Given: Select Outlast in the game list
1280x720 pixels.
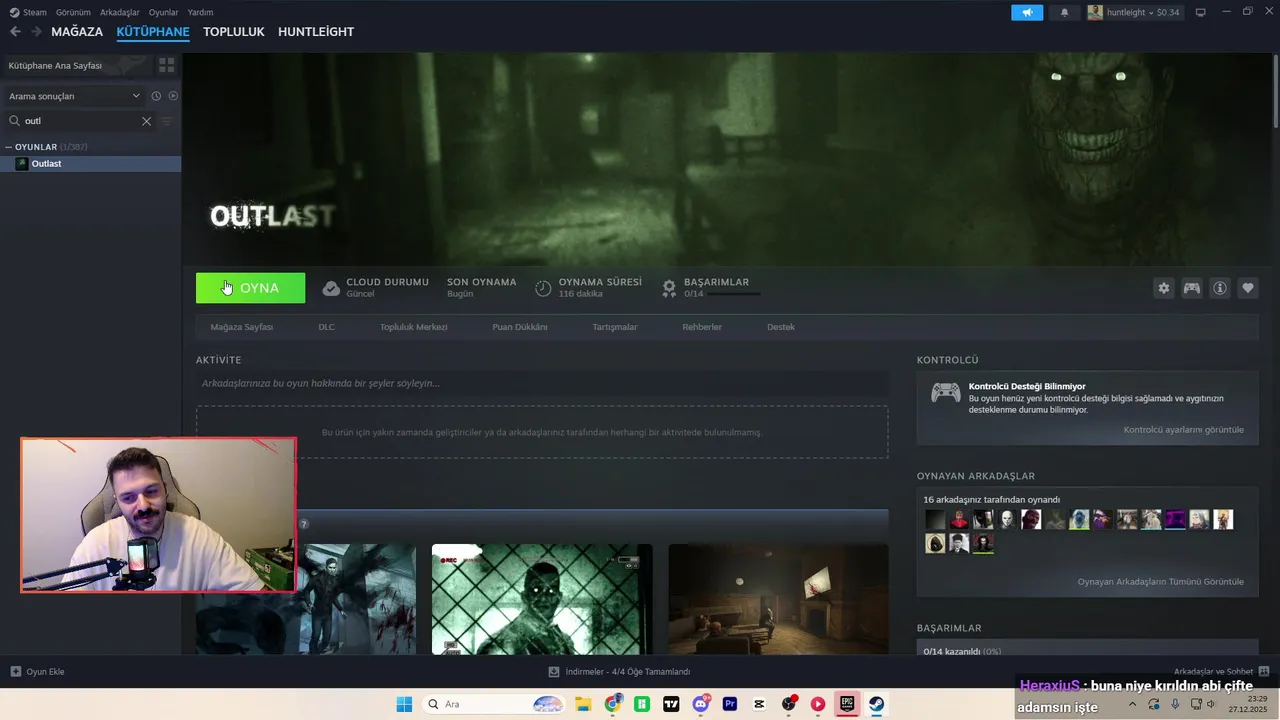Looking at the screenshot, I should coord(90,163).
